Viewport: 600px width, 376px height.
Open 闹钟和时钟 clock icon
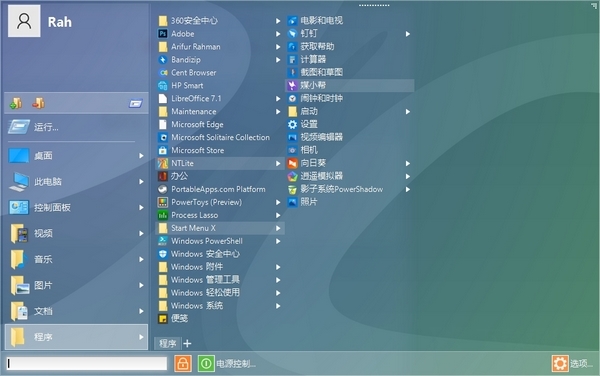click(x=292, y=98)
